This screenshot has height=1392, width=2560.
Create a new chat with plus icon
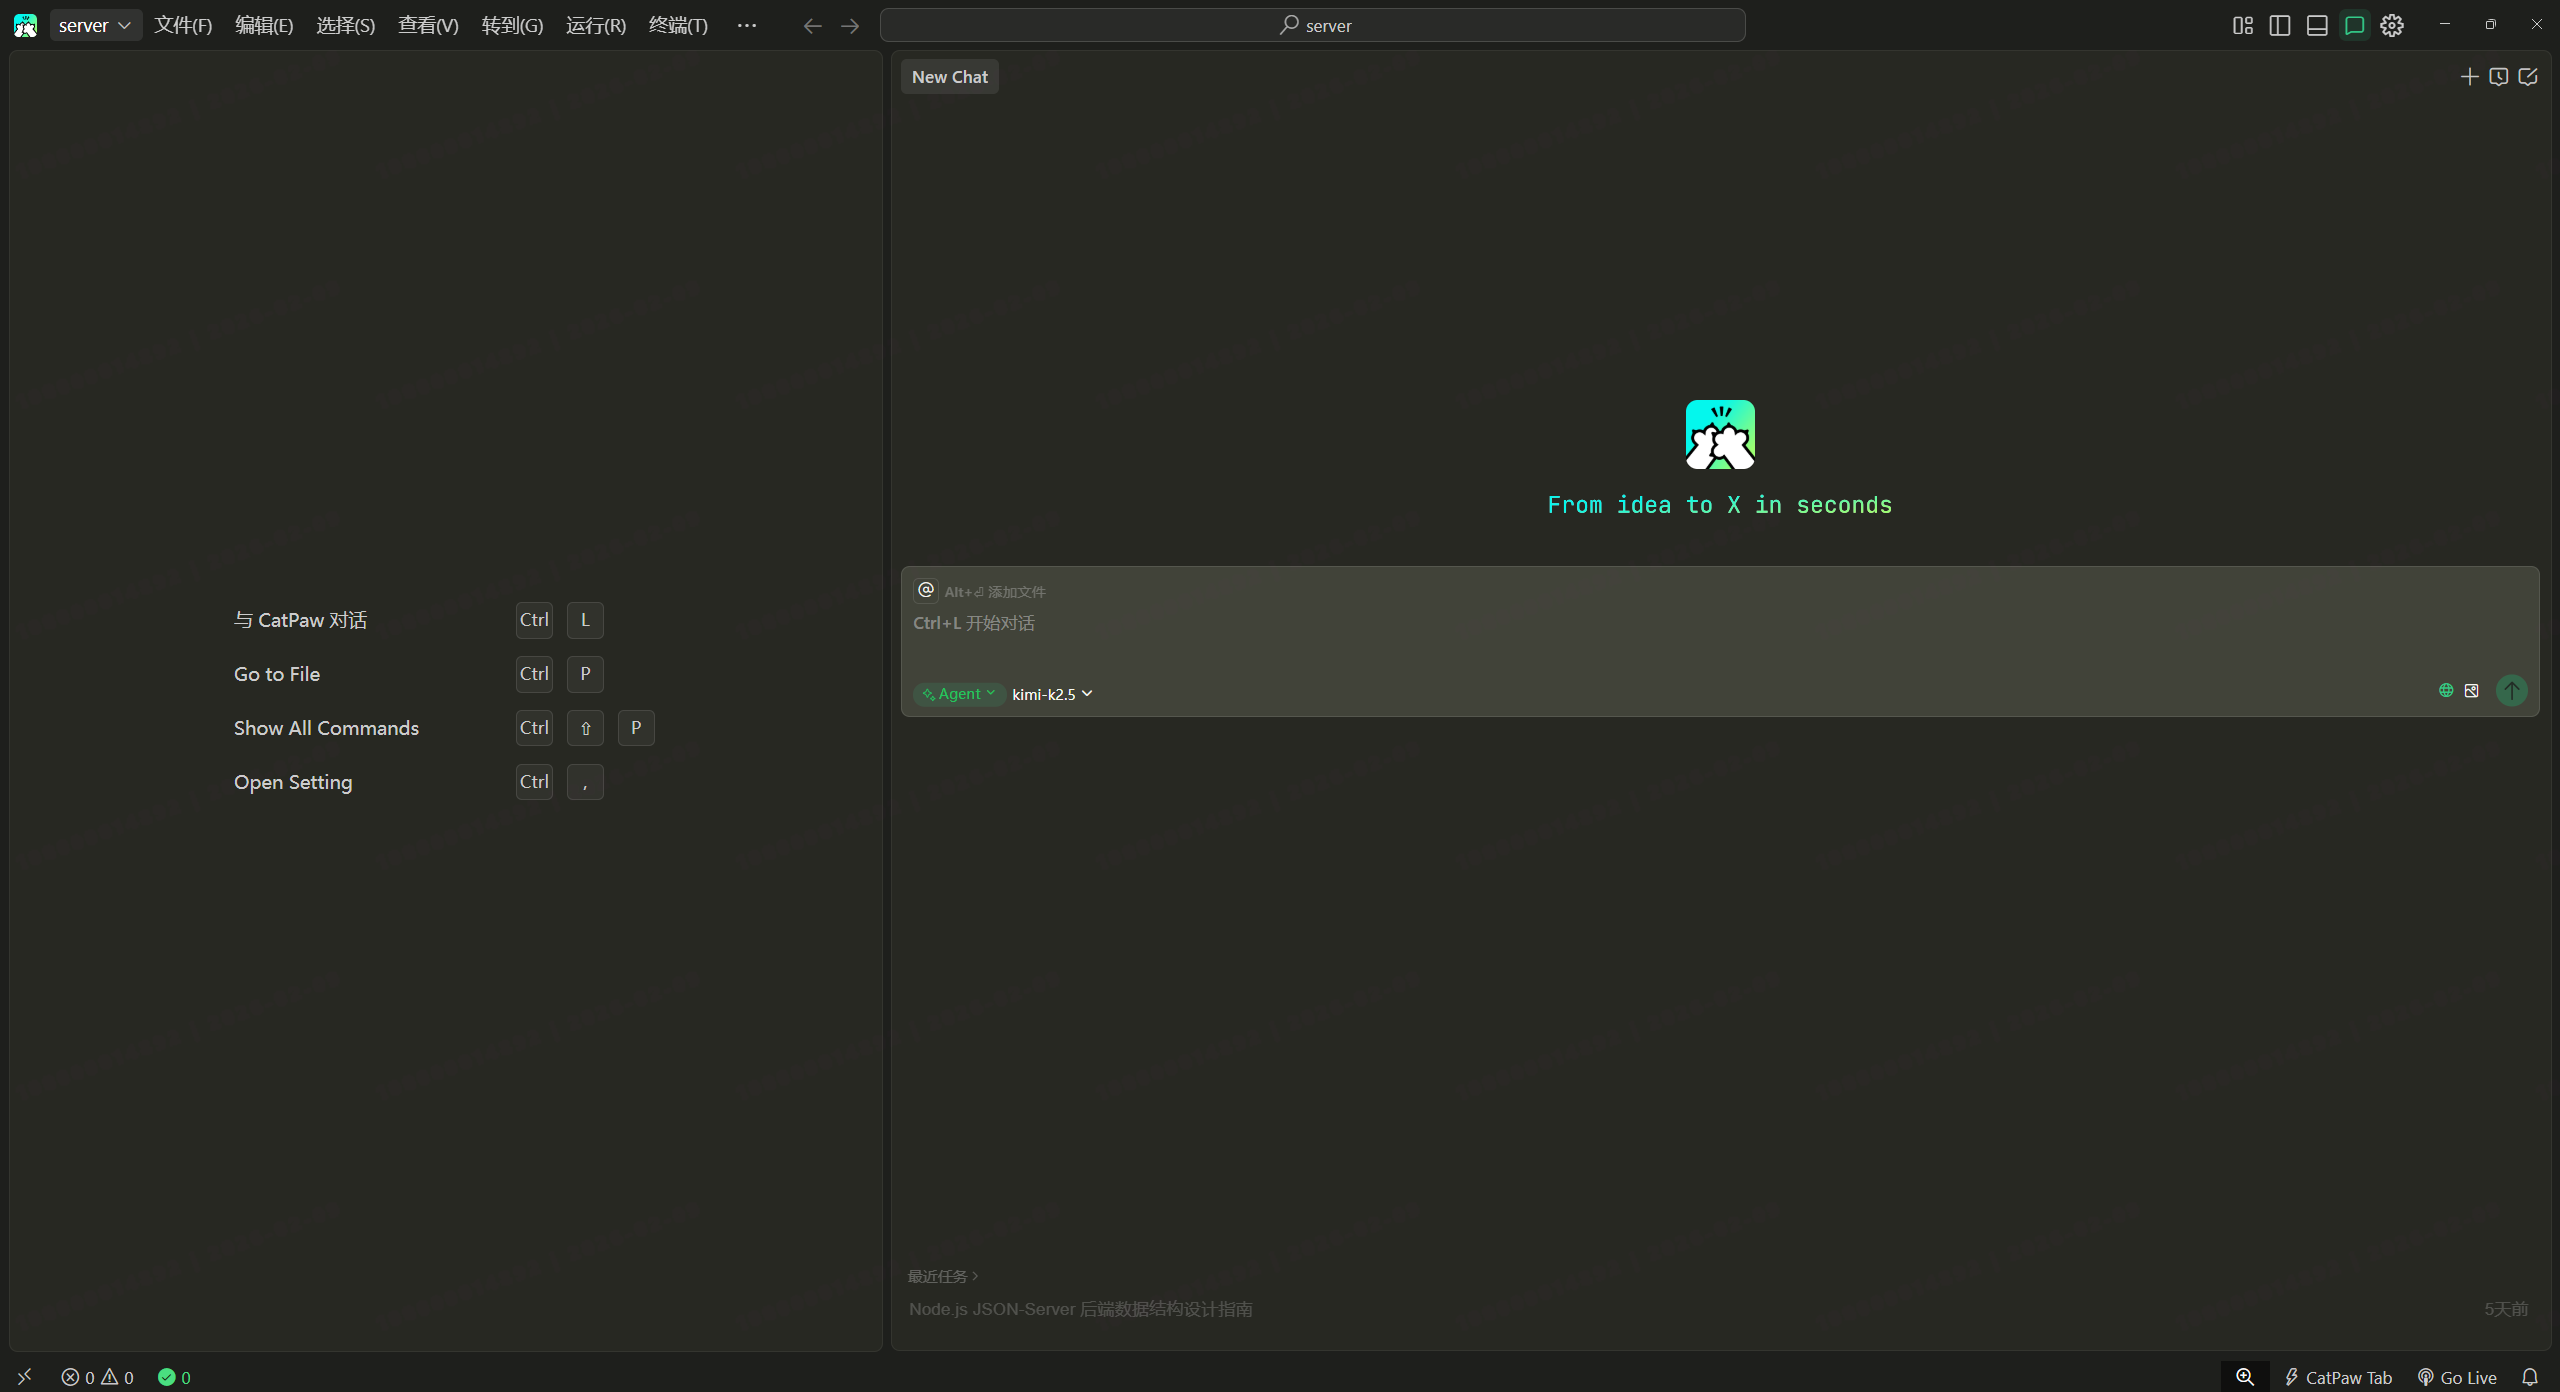(2469, 77)
